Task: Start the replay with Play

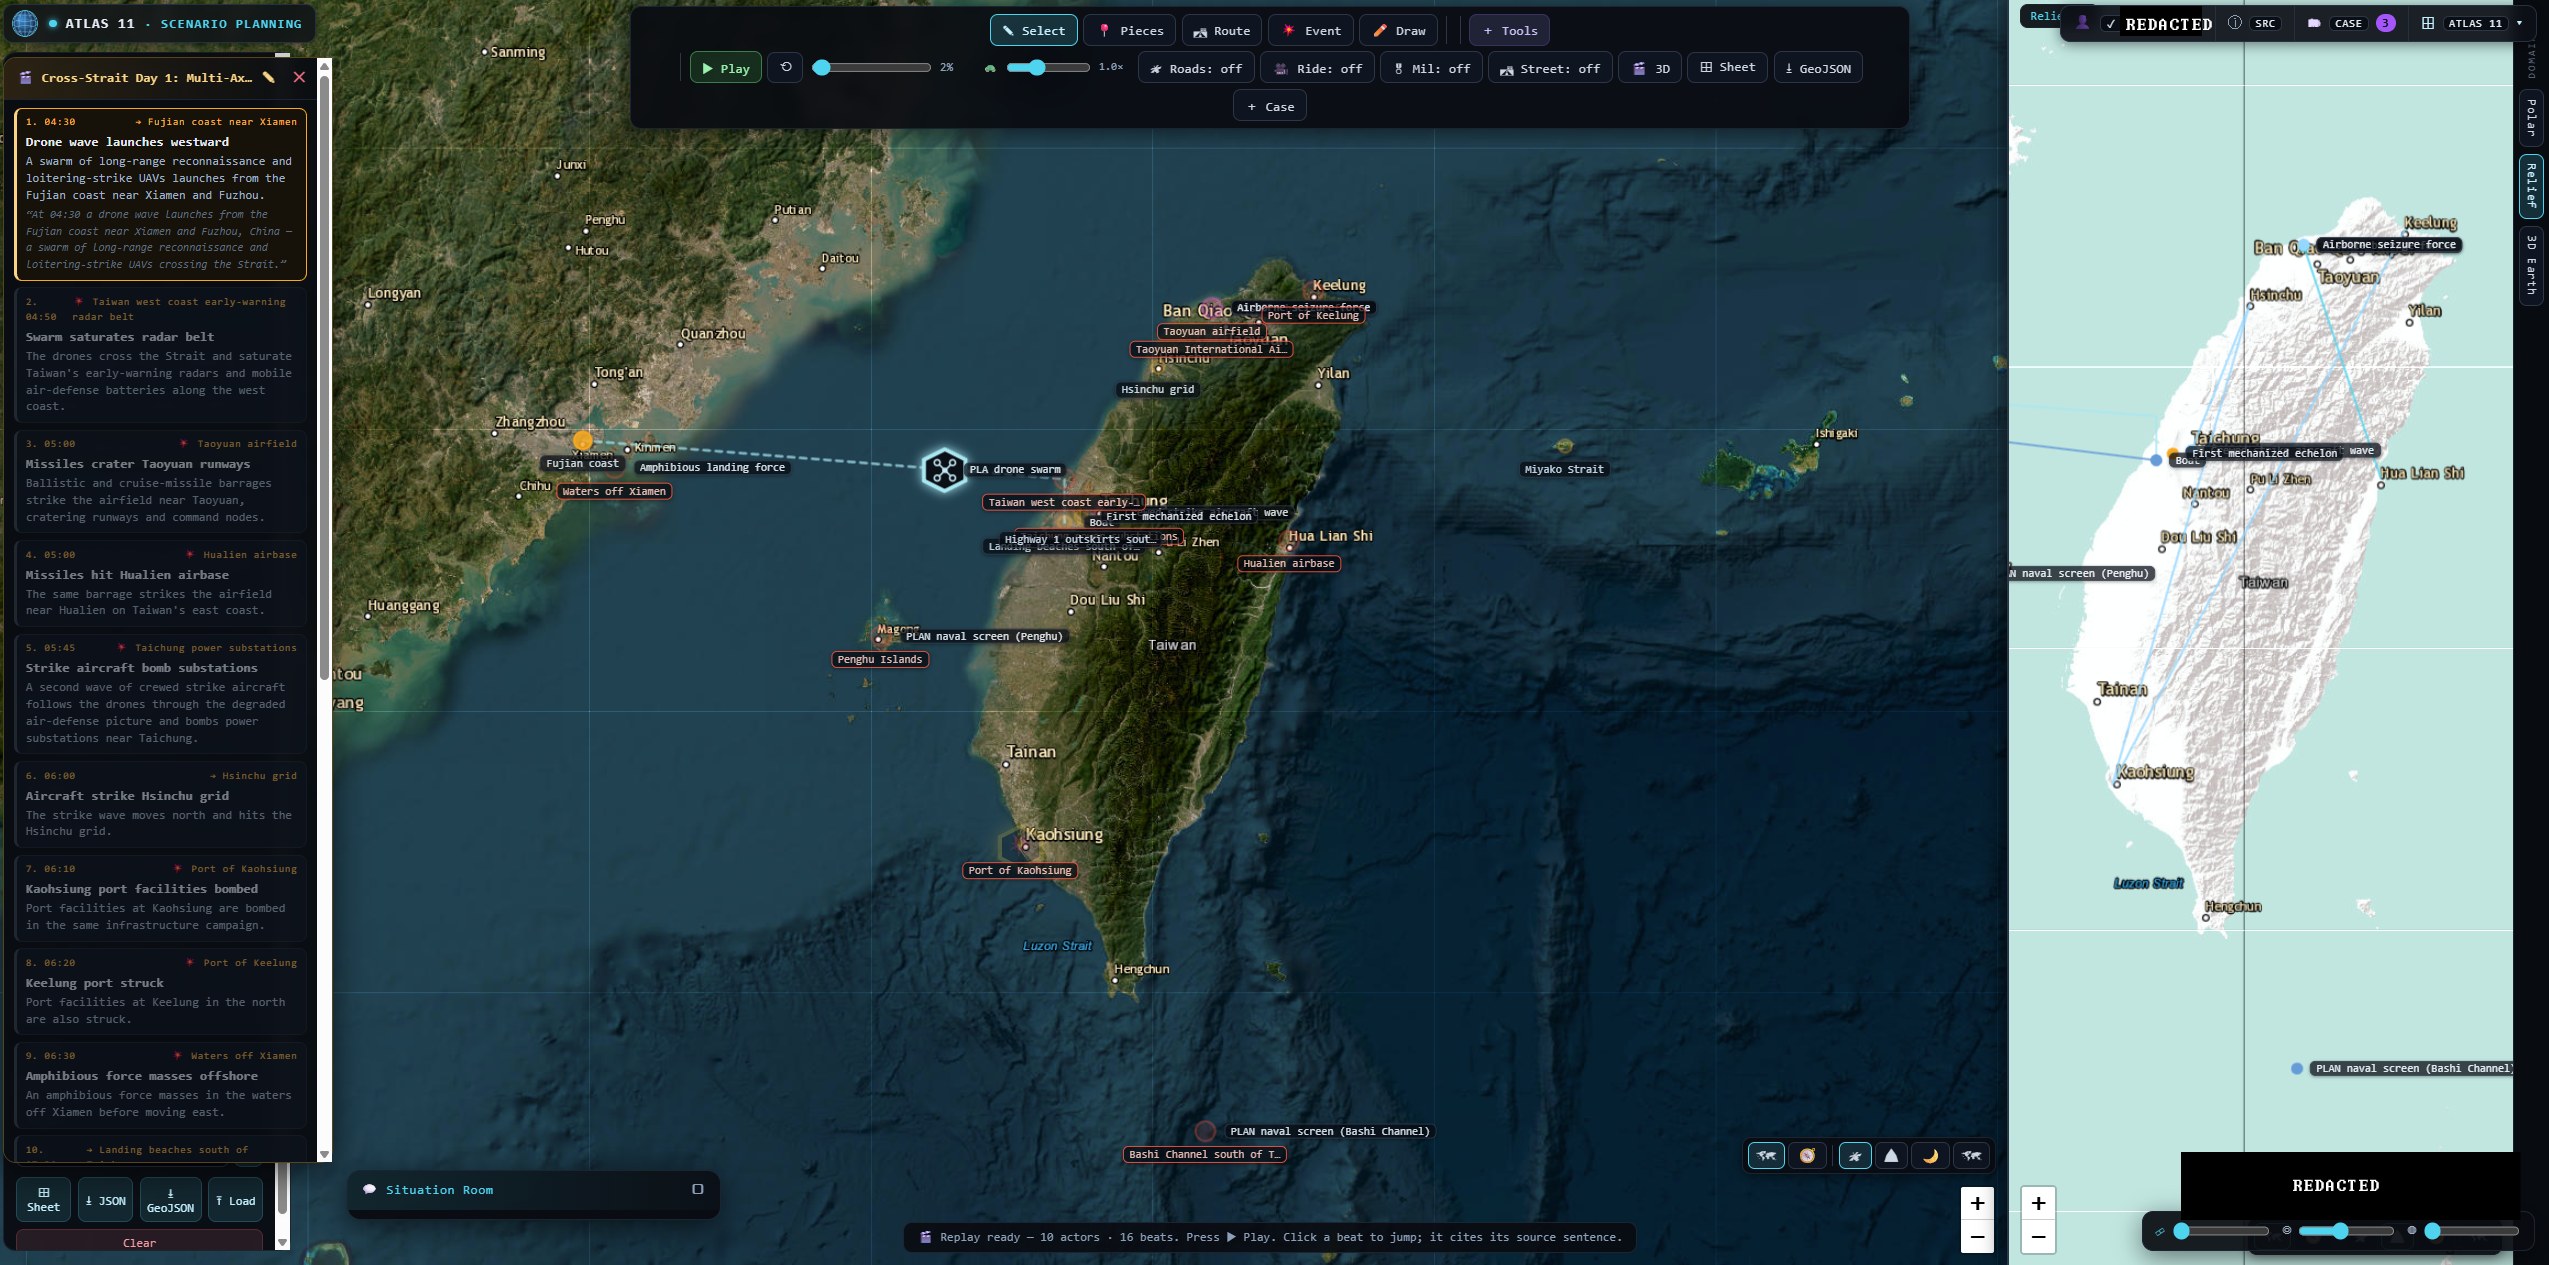Action: point(725,68)
